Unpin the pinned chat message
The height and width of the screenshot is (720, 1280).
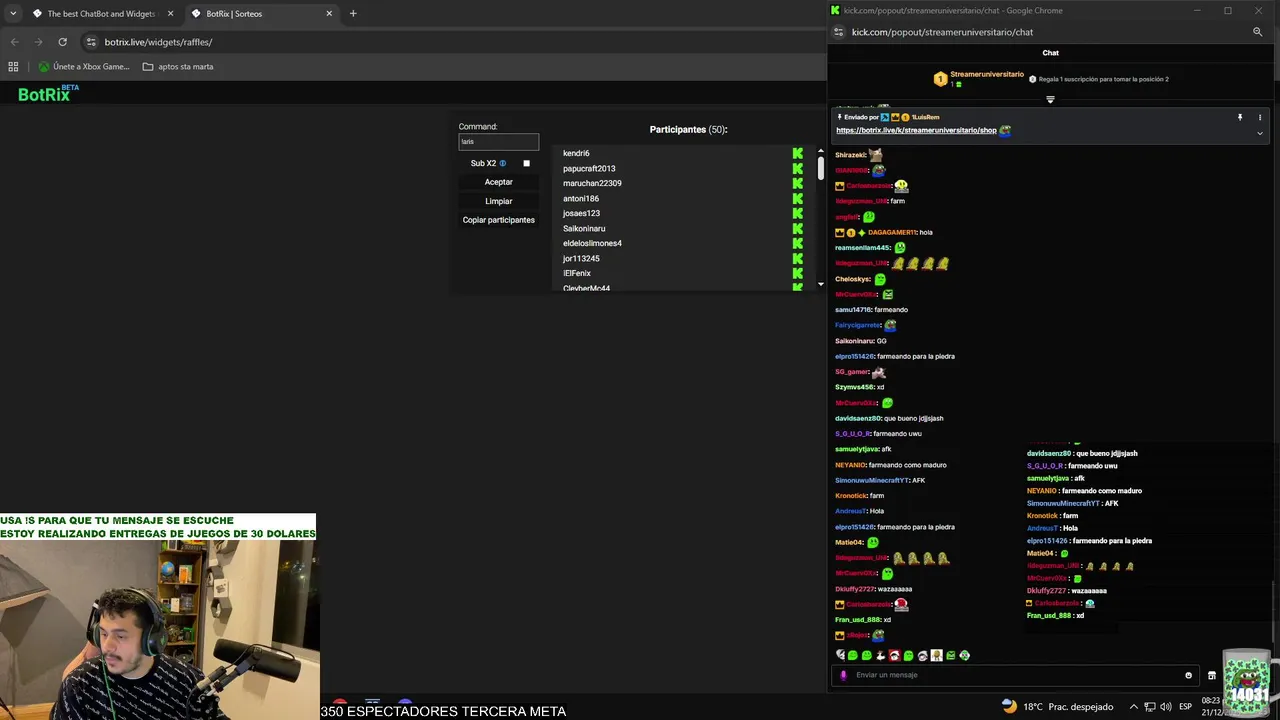pyautogui.click(x=1240, y=118)
